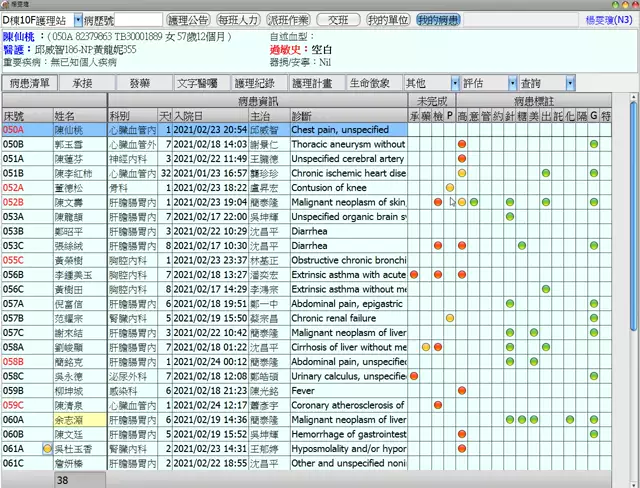Click the 交班 handover button

(x=338, y=20)
